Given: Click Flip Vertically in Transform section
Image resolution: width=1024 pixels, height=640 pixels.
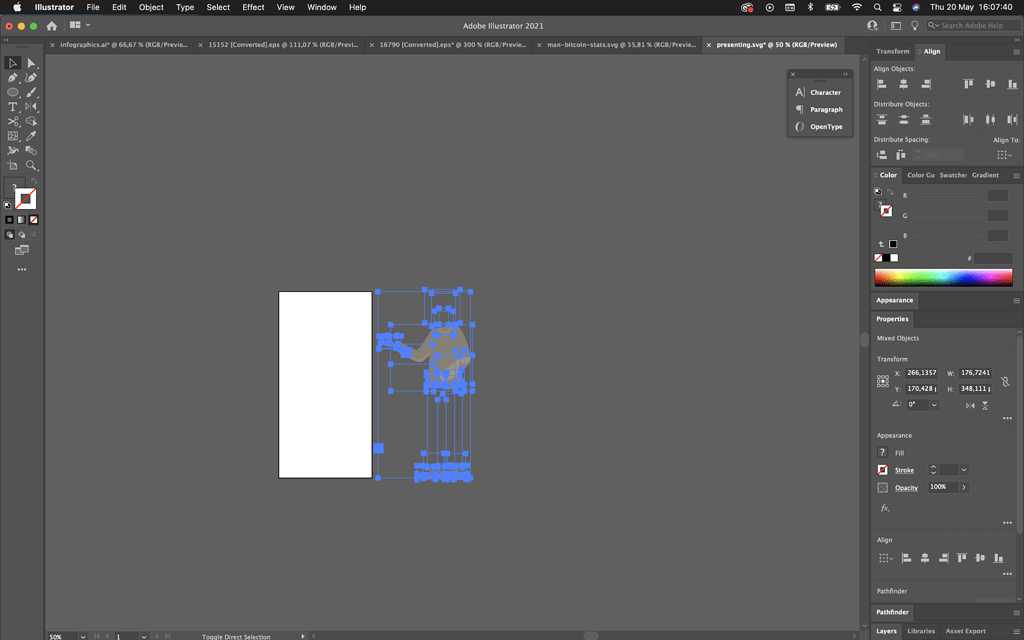Looking at the screenshot, I should pos(985,406).
